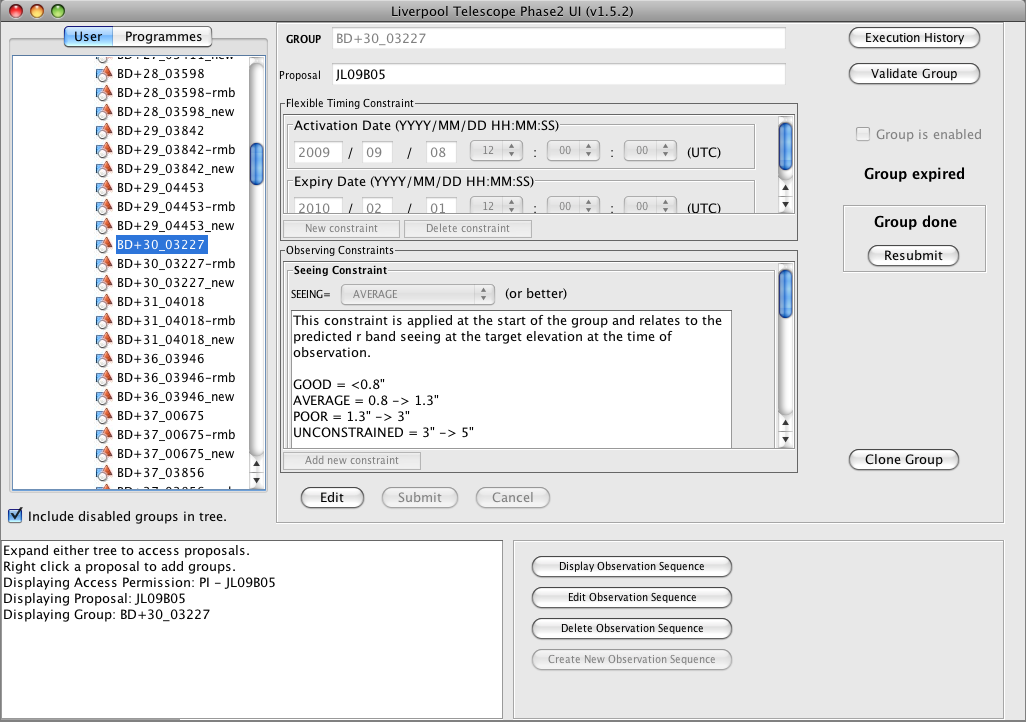1026x722 pixels.
Task: Click the icon beside BD+36_03946-rmb
Action: click(103, 377)
